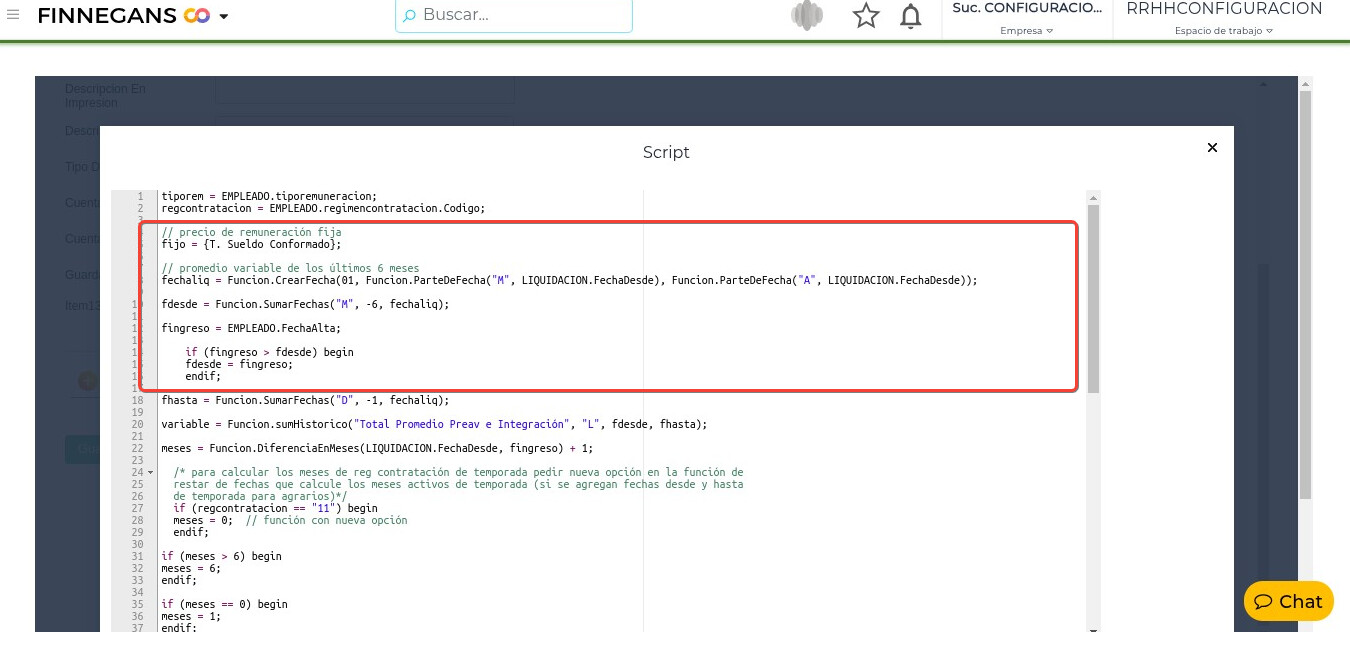Viewport: 1350px width, 654px height.
Task: Click the script editor vertical scrollbar thumb
Action: 1093,298
